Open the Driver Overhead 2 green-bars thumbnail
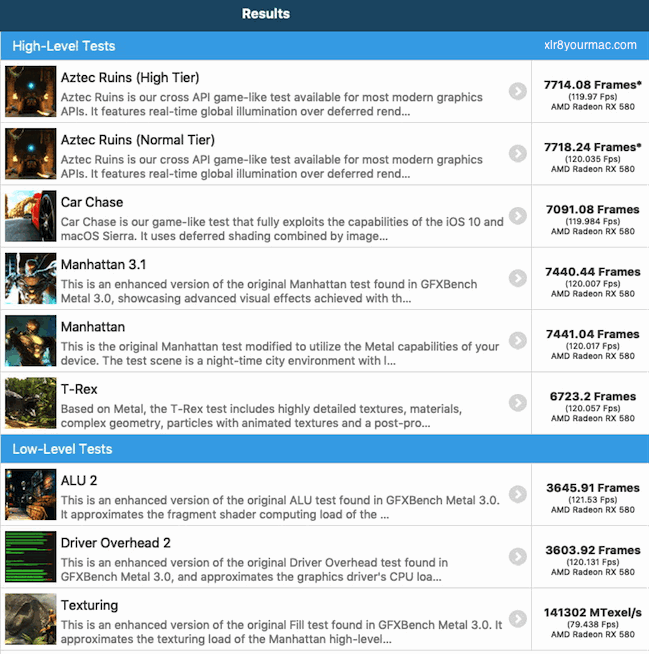The image size is (650, 654). pos(30,556)
